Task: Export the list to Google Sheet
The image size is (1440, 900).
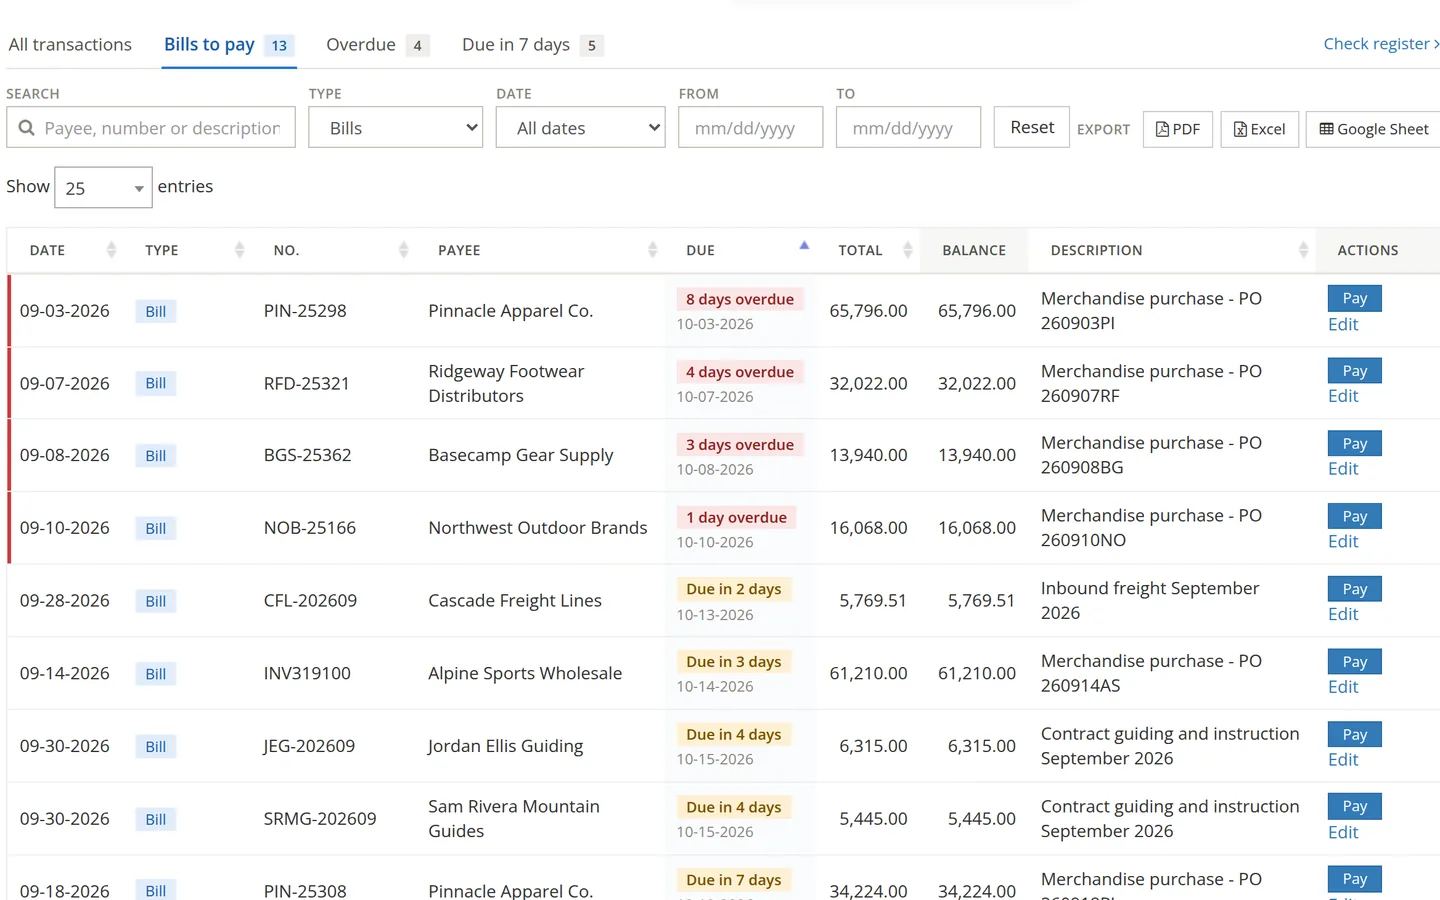Action: (1374, 129)
